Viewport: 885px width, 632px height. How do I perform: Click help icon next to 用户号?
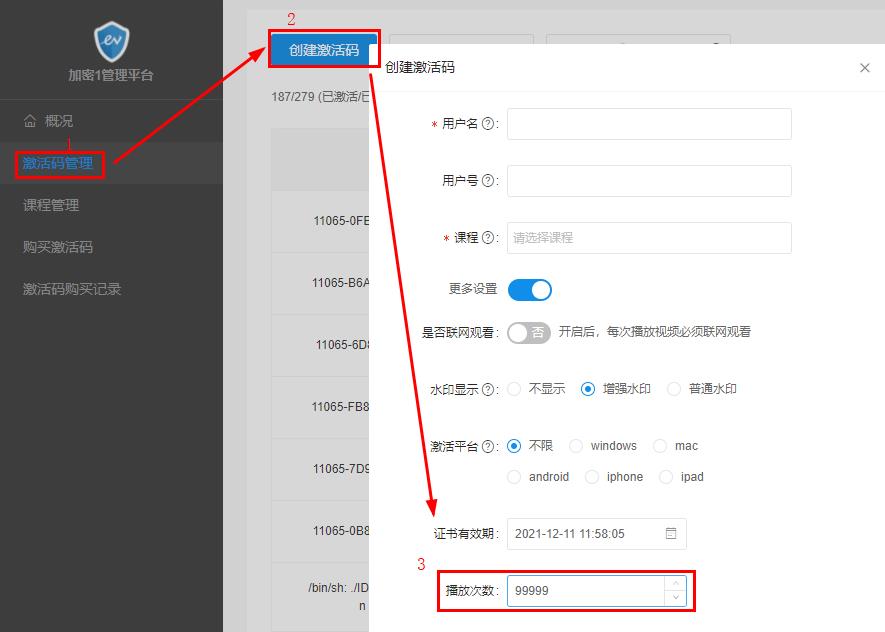[x=489, y=181]
